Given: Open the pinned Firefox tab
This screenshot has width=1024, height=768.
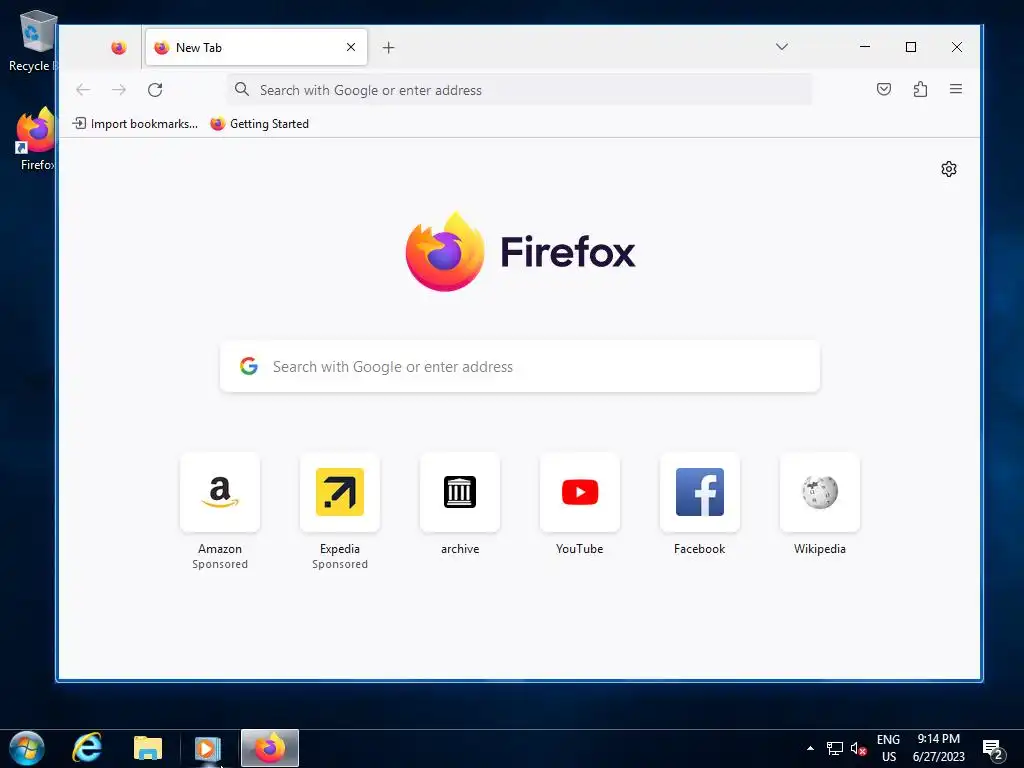Looking at the screenshot, I should click(118, 48).
